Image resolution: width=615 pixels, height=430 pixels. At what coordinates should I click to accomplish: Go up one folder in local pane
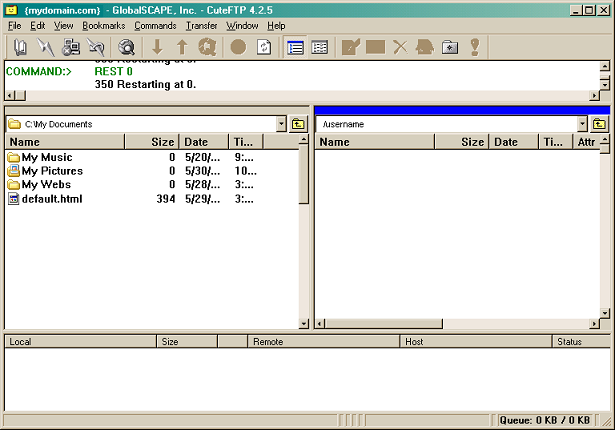click(298, 124)
